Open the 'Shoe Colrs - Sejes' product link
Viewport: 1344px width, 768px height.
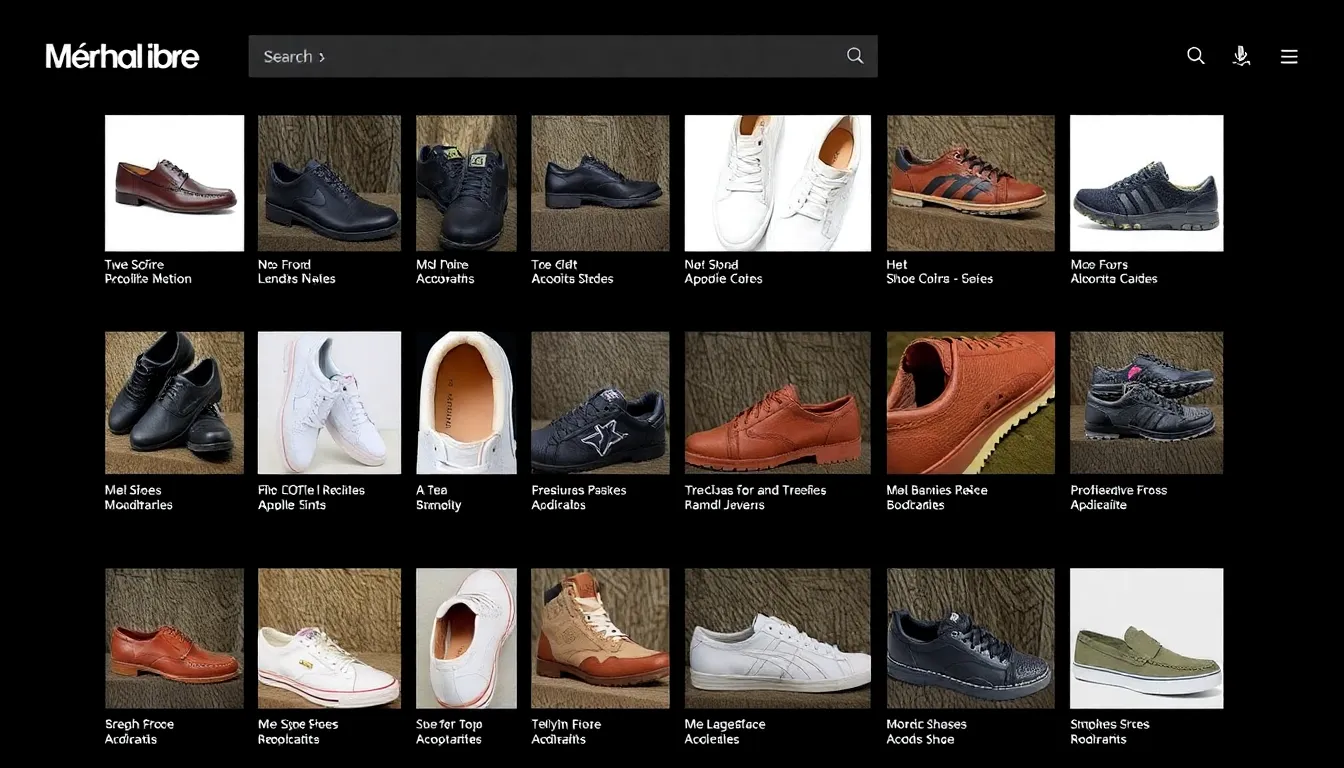click(940, 278)
